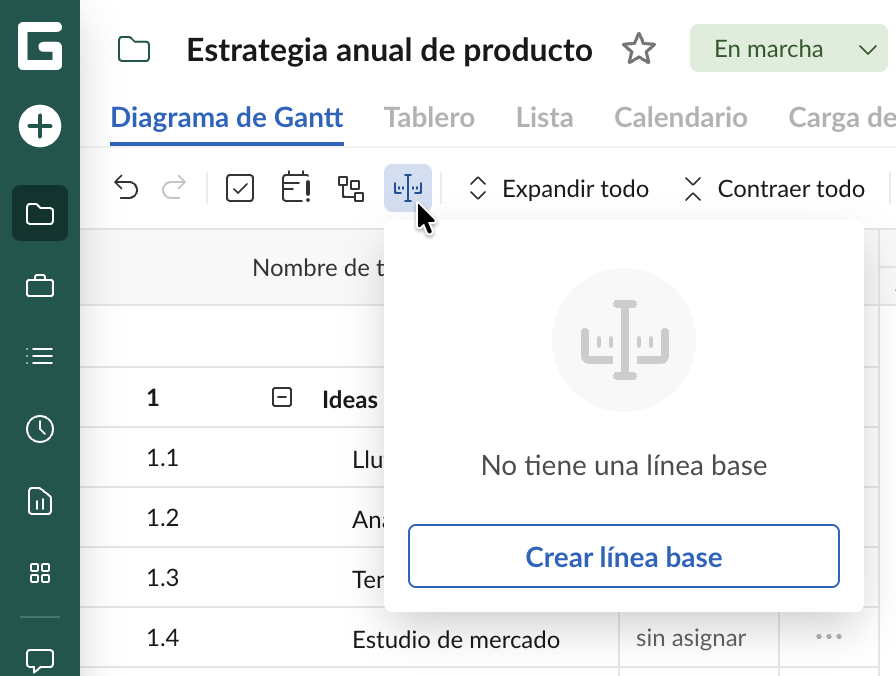Click row number 1.3
This screenshot has width=896, height=676.
(x=162, y=578)
